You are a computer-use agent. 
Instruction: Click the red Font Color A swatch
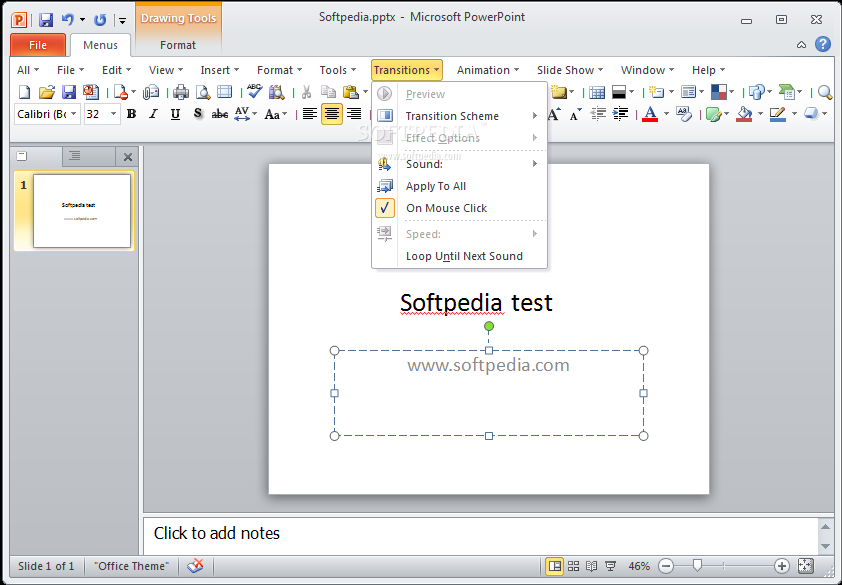click(x=650, y=114)
